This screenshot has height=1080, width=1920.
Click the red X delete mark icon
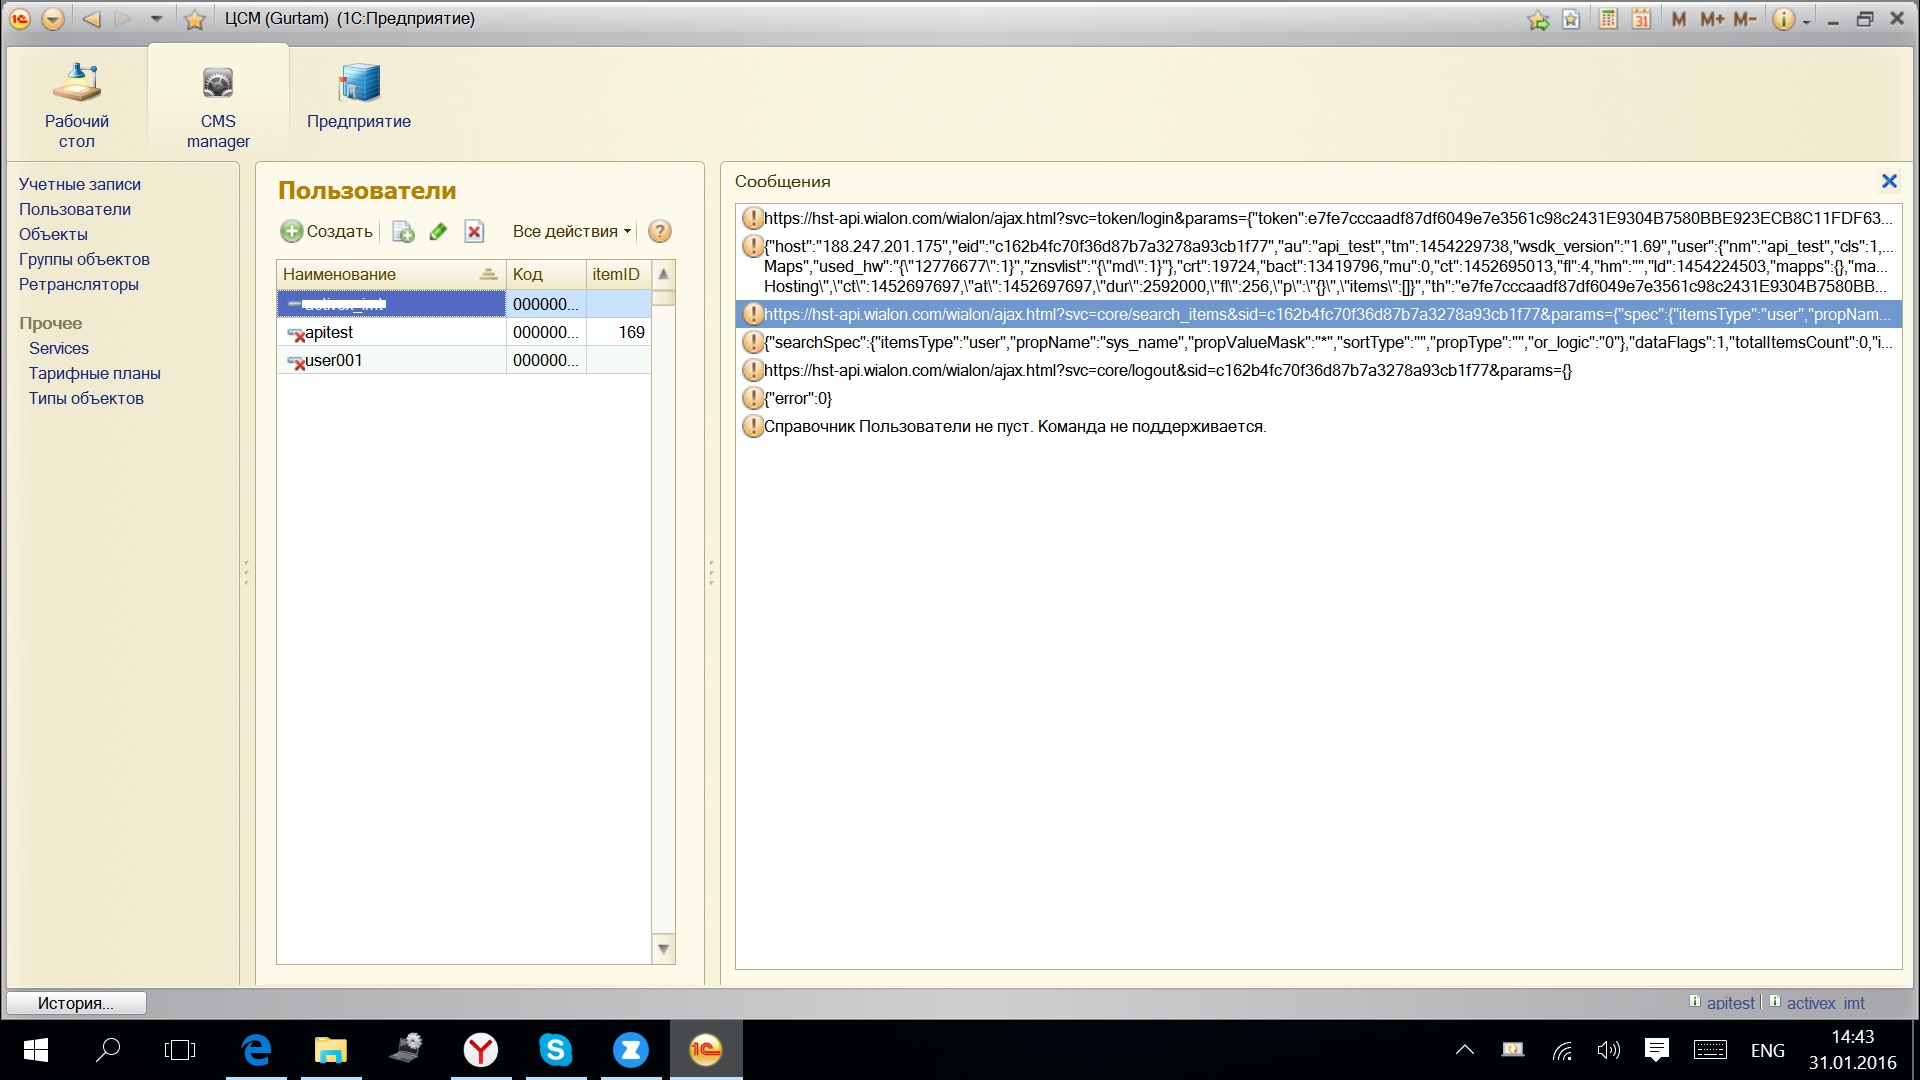click(x=474, y=232)
